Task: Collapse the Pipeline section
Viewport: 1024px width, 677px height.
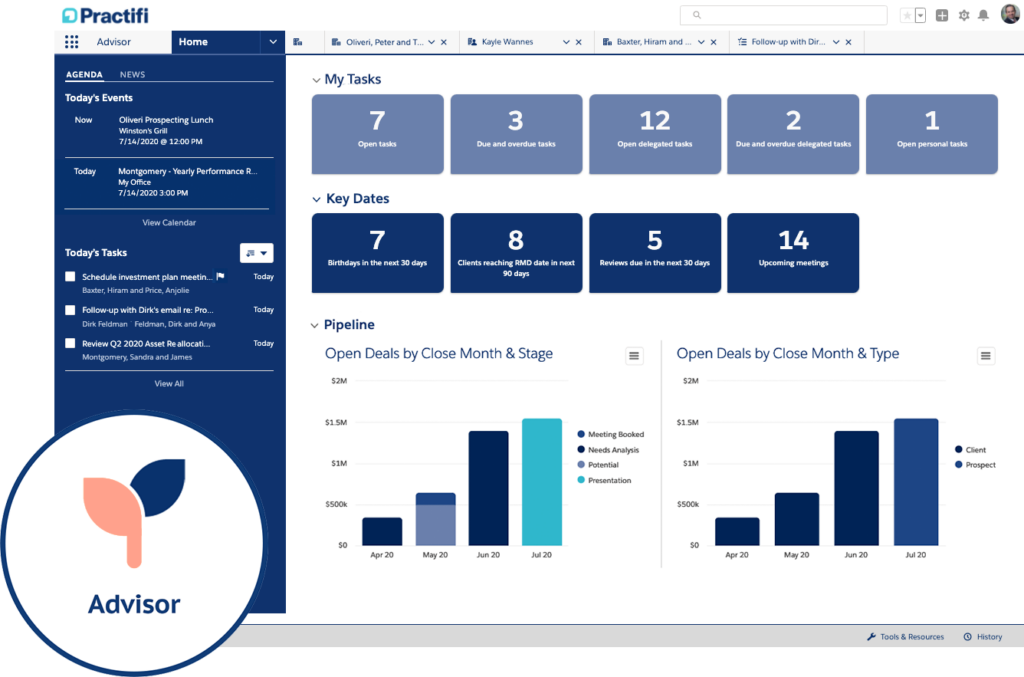Action: pos(315,324)
